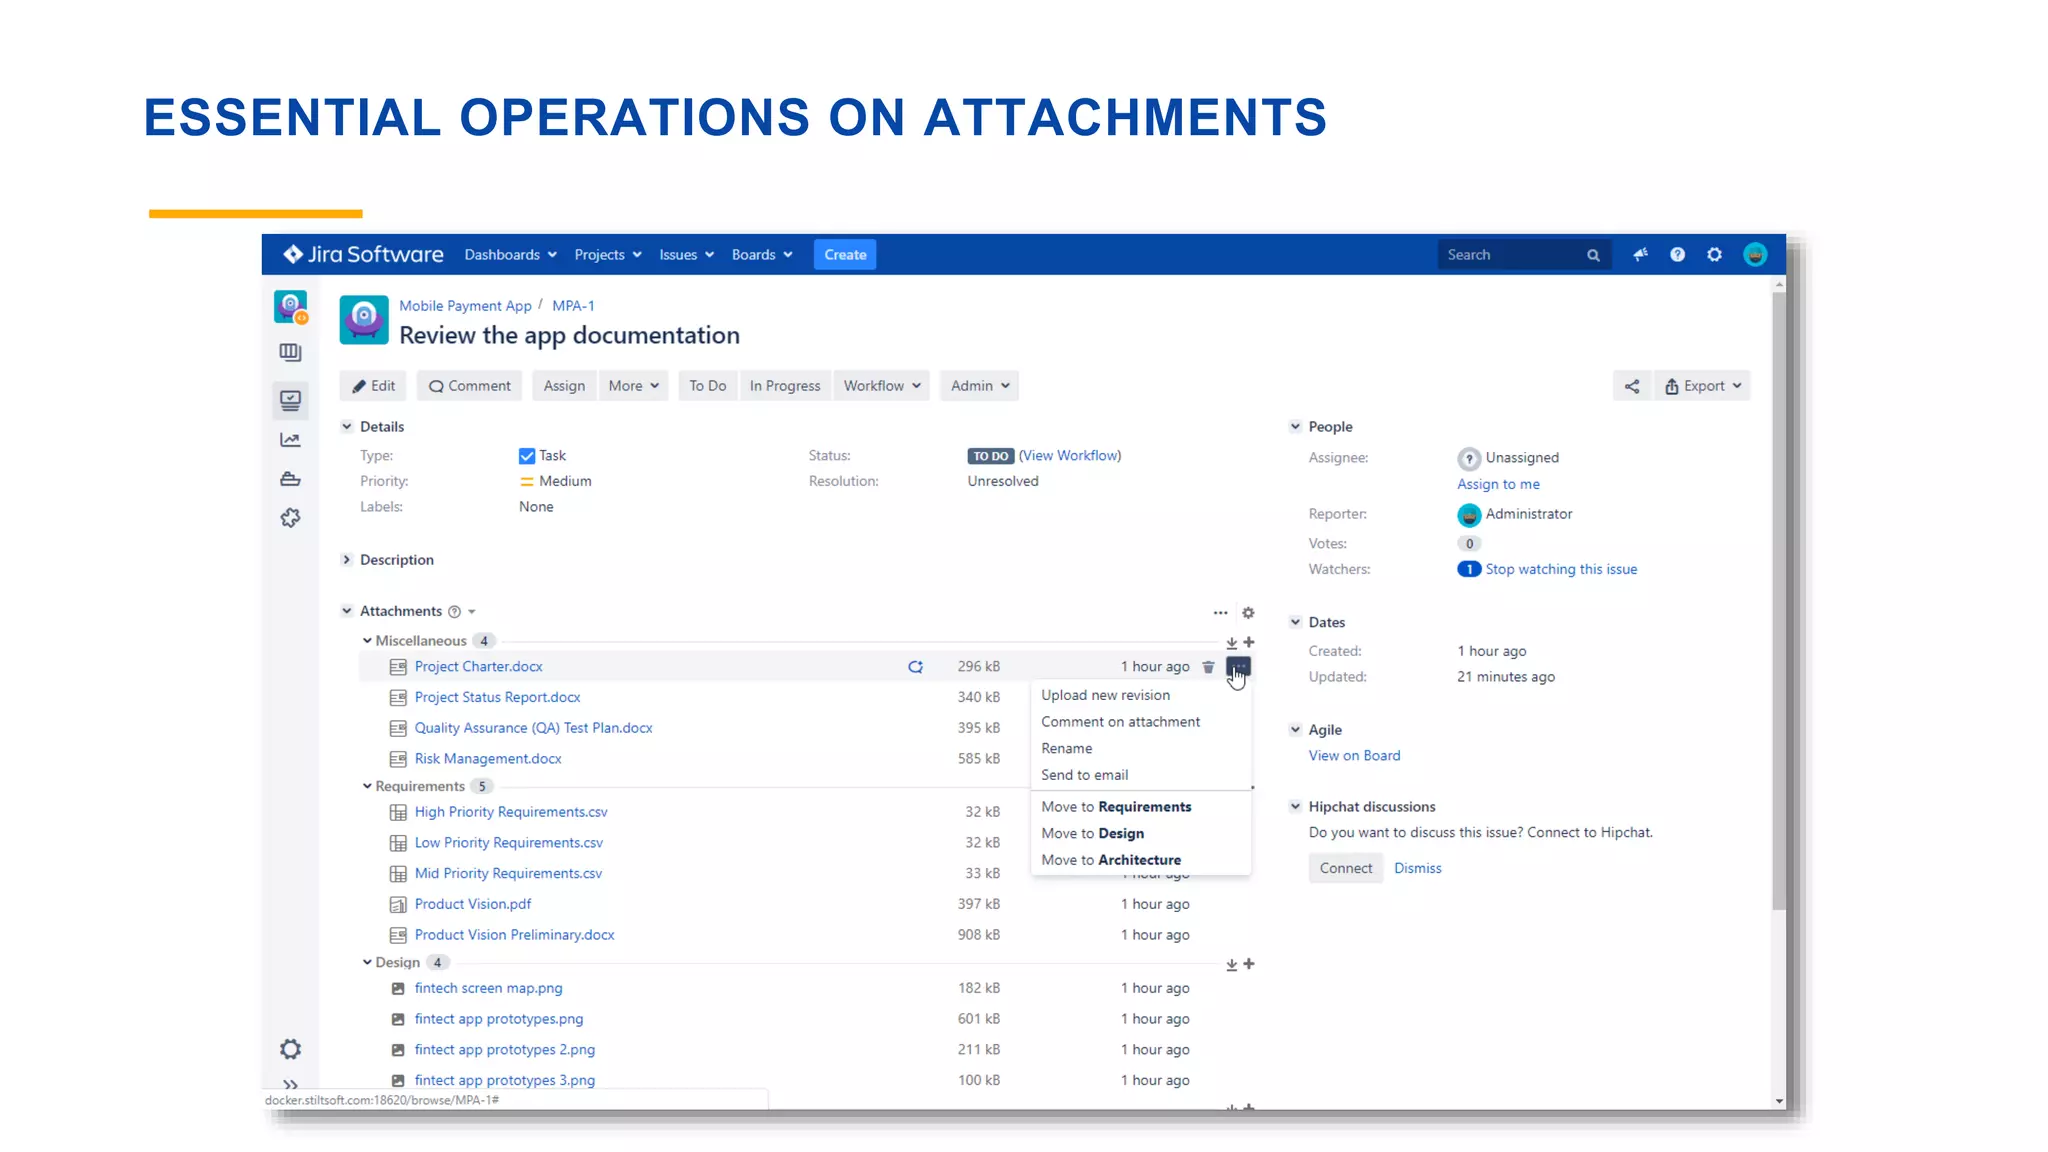The image size is (2048, 1152).
Task: Collapse the Design category
Action: [x=367, y=963]
